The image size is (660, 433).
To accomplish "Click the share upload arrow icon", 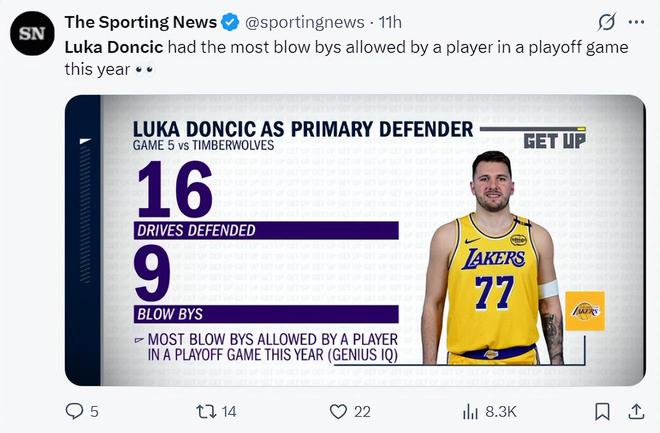I will pyautogui.click(x=635, y=411).
